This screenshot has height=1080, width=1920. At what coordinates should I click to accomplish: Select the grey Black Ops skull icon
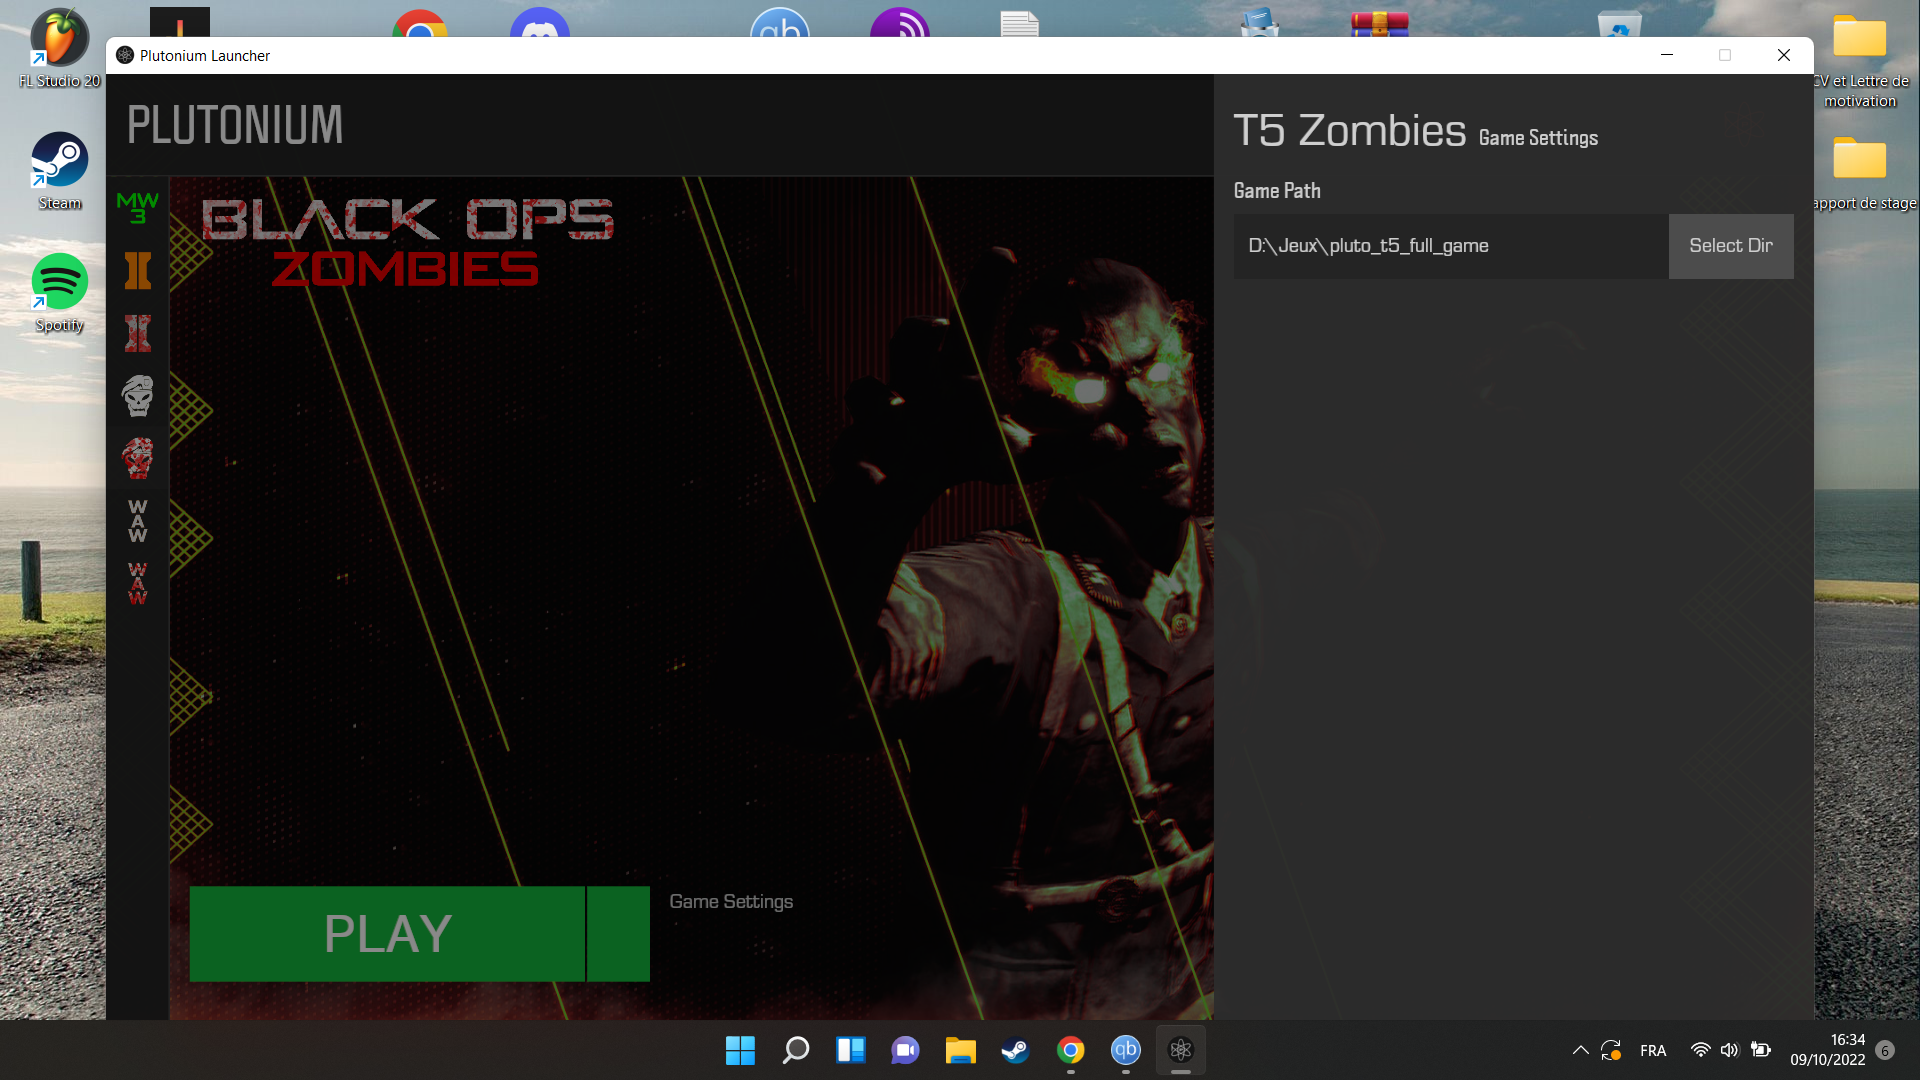[138, 396]
